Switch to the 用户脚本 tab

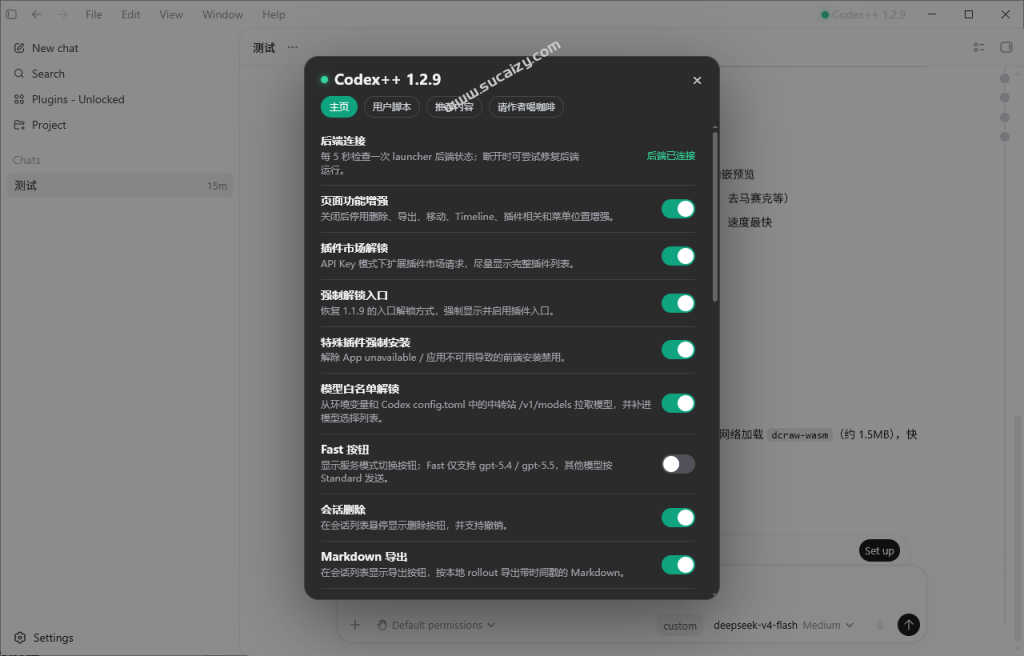392,107
